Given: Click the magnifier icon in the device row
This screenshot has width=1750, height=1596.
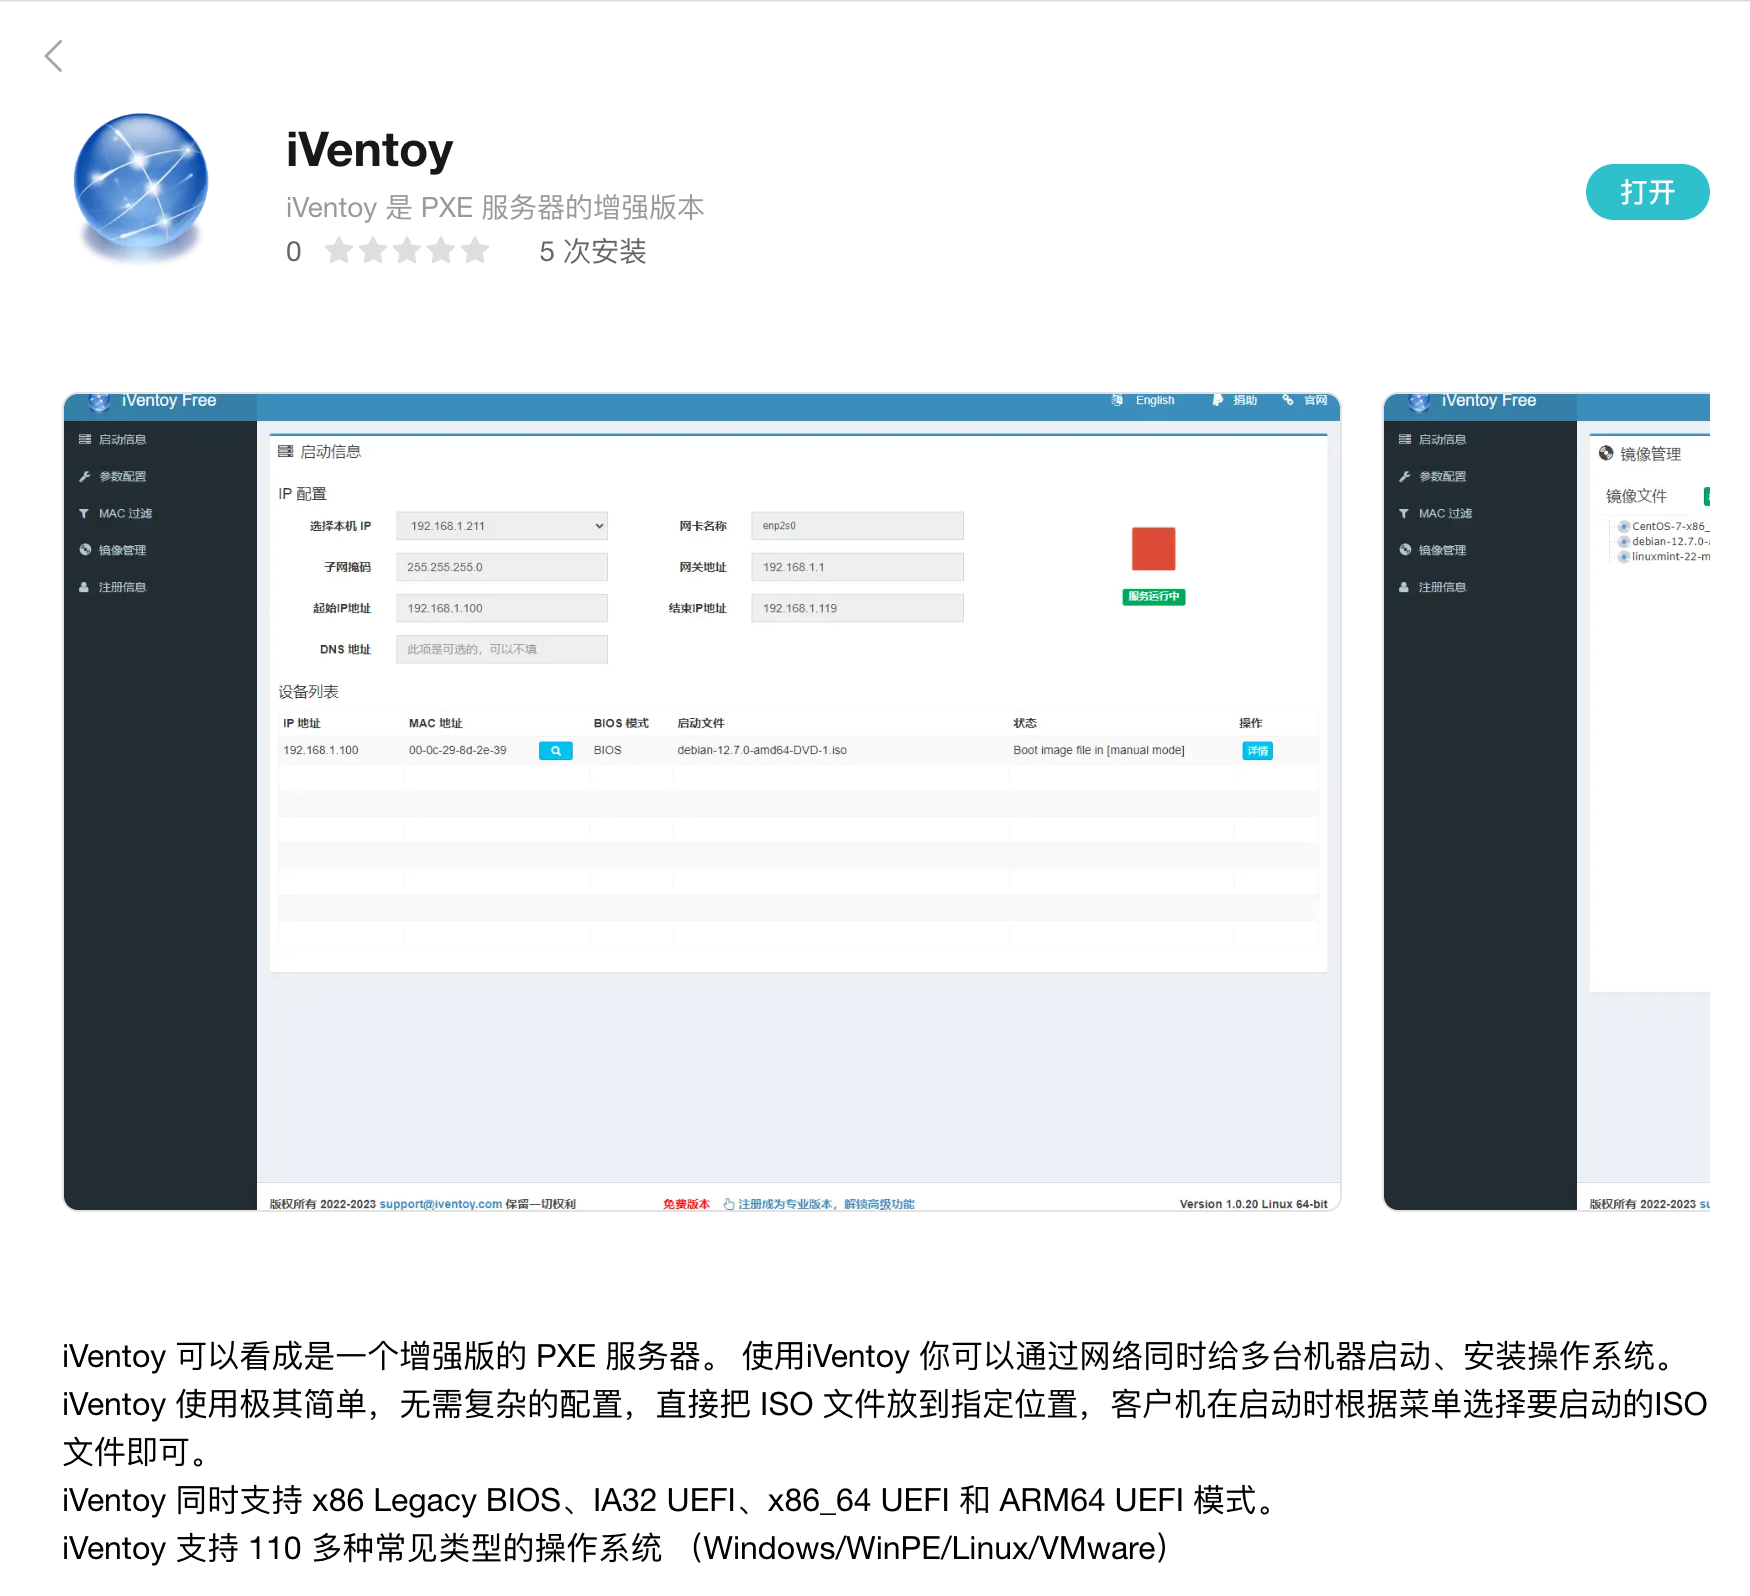Looking at the screenshot, I should pos(555,750).
